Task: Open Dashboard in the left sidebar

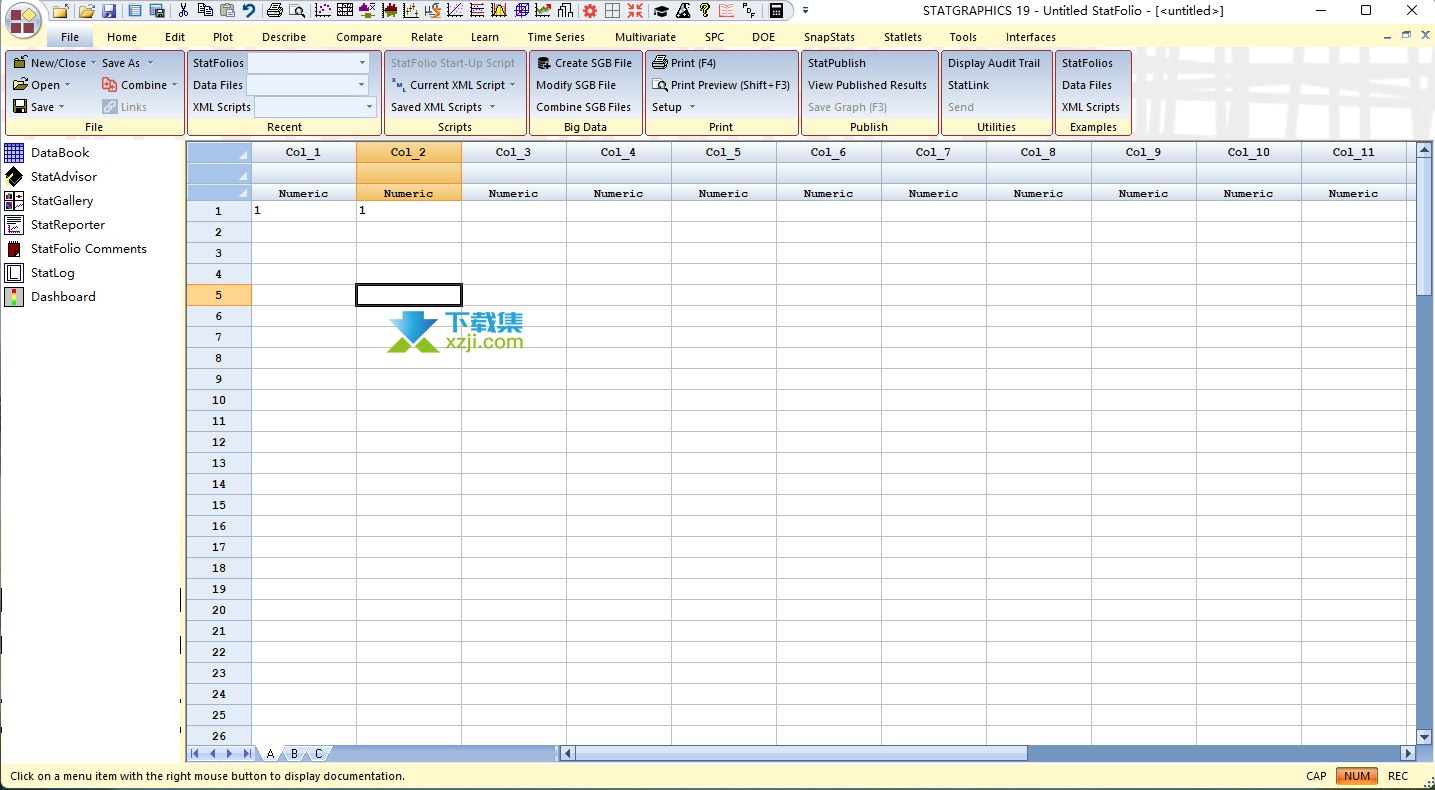Action: pyautogui.click(x=63, y=297)
